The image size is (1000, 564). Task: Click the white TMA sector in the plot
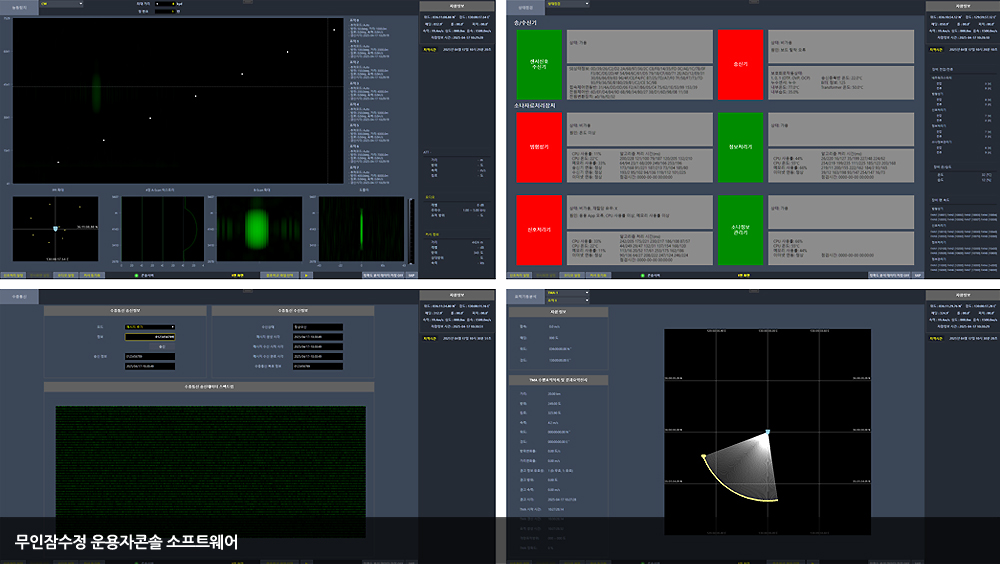coord(746,469)
